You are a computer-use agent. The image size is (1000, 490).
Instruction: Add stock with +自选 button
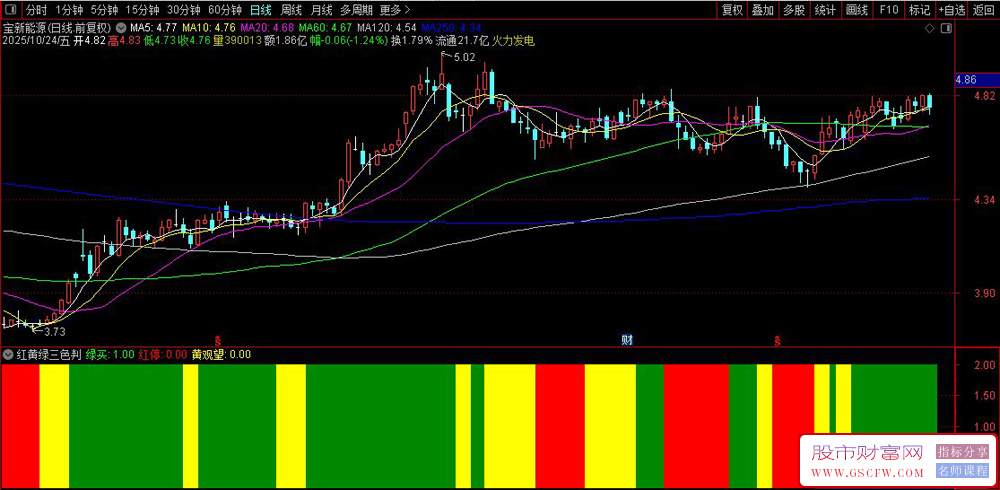[952, 10]
